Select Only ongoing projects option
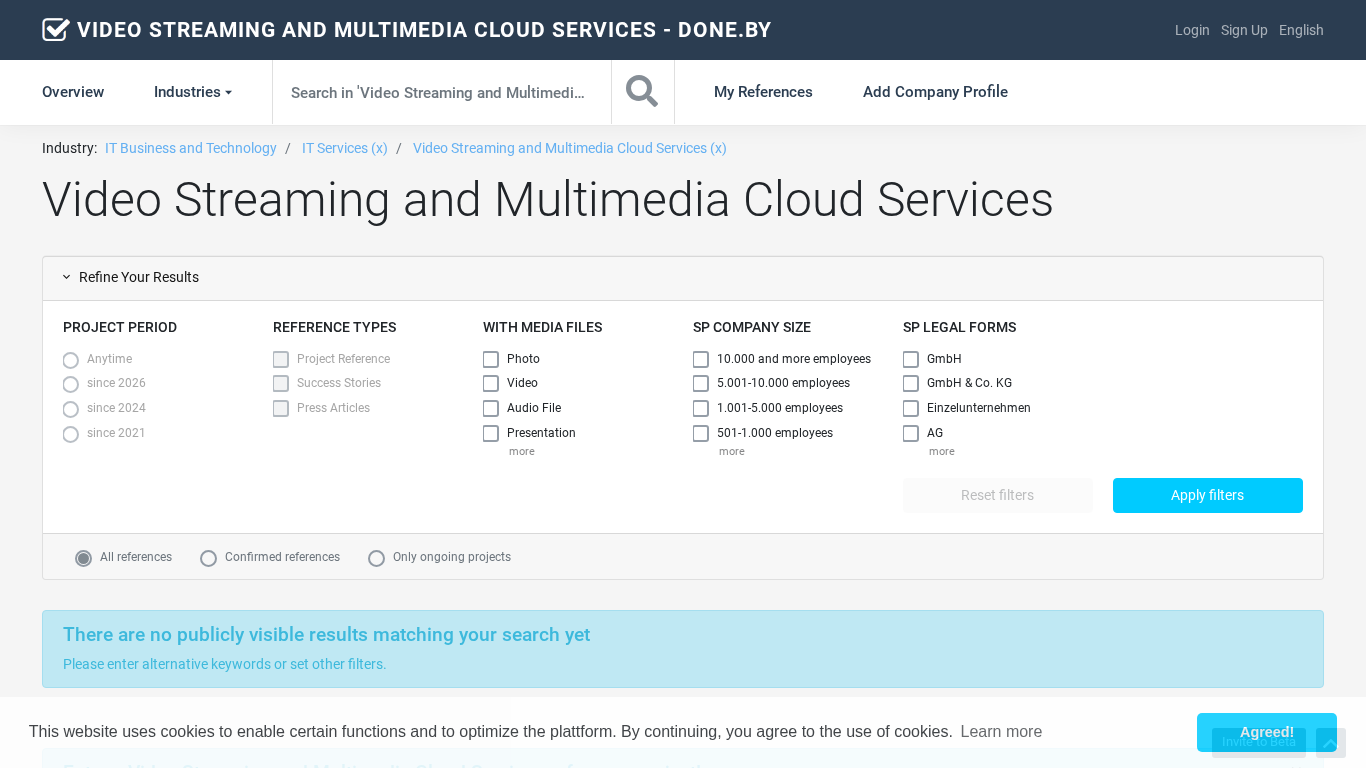 376,558
